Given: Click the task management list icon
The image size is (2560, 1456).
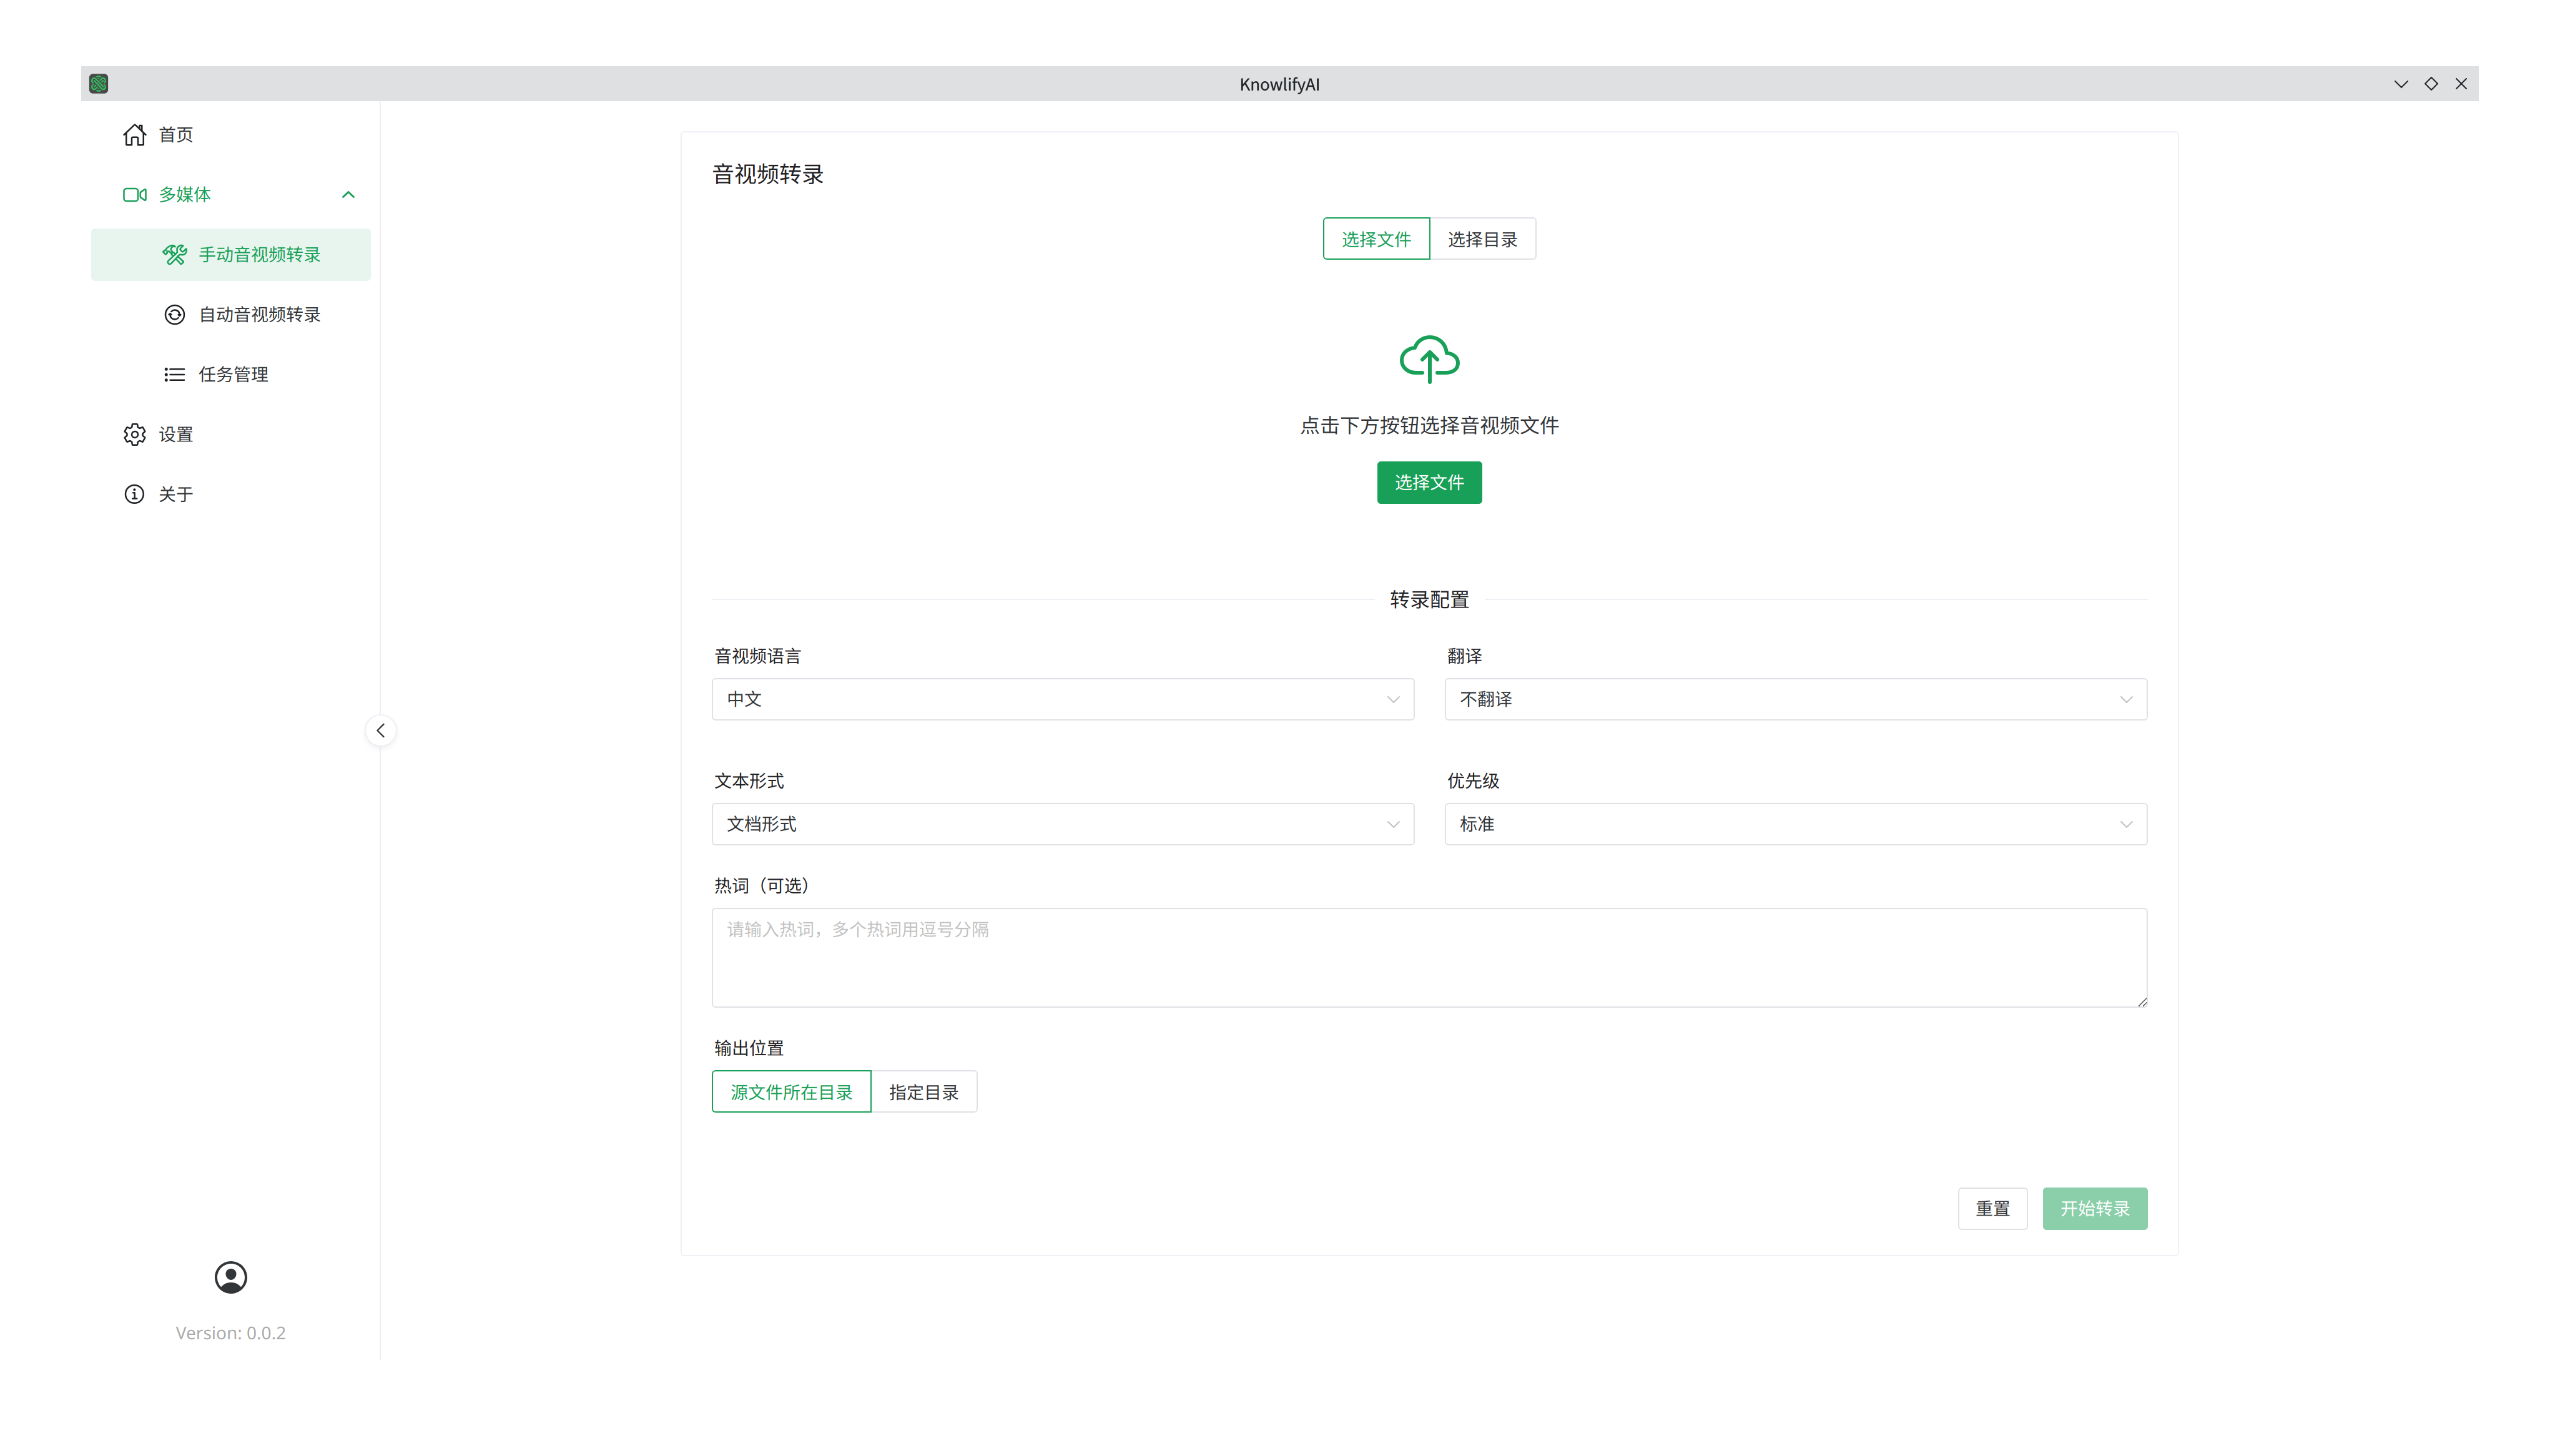Looking at the screenshot, I should [175, 375].
